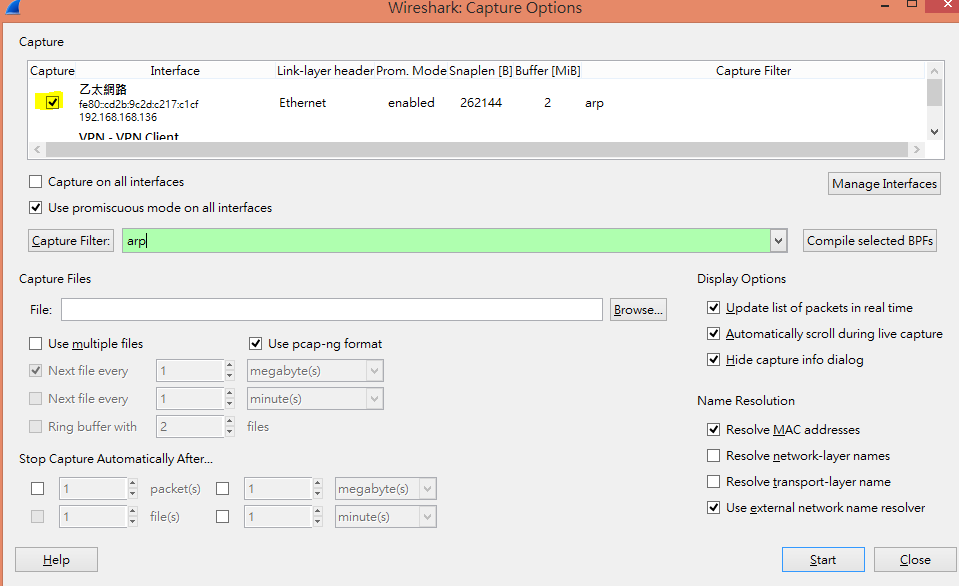959x586 pixels.
Task: Compile selected BPFs
Action: (x=869, y=240)
